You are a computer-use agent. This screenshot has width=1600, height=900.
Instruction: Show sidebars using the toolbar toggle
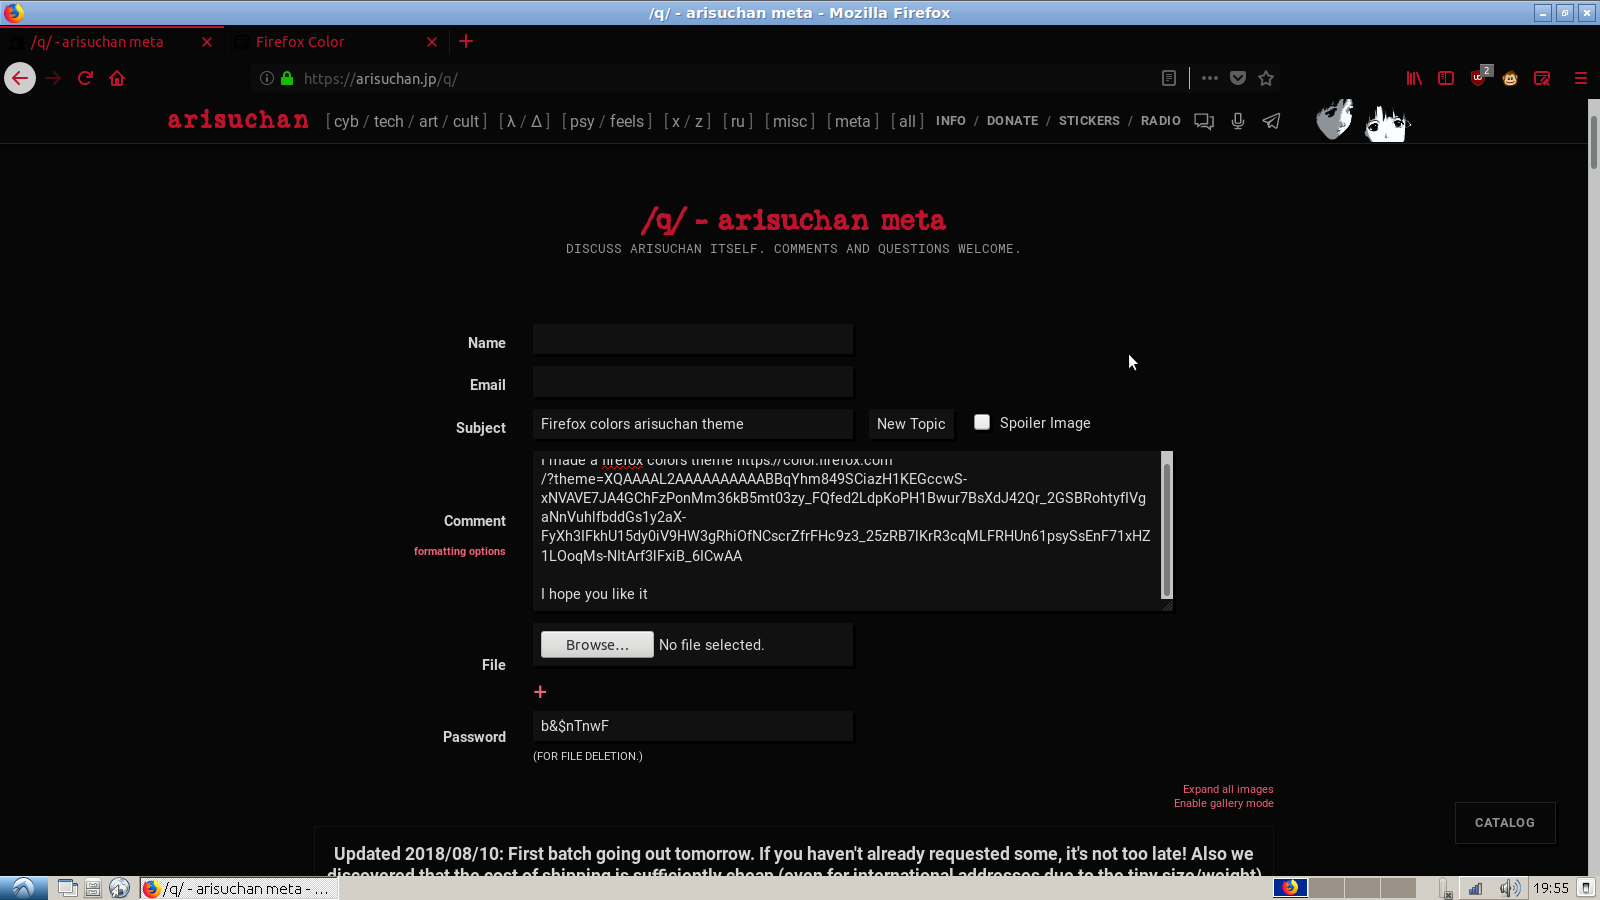click(x=1446, y=78)
